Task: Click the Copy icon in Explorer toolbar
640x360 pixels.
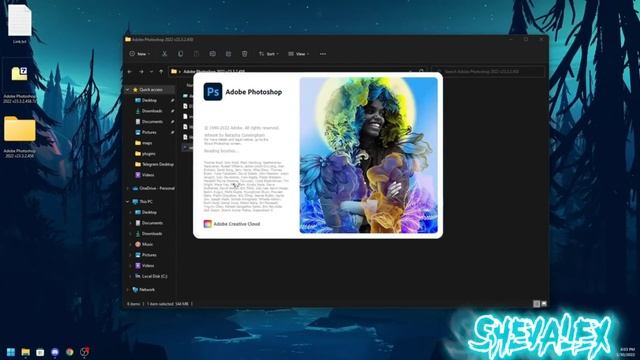Action: point(180,54)
